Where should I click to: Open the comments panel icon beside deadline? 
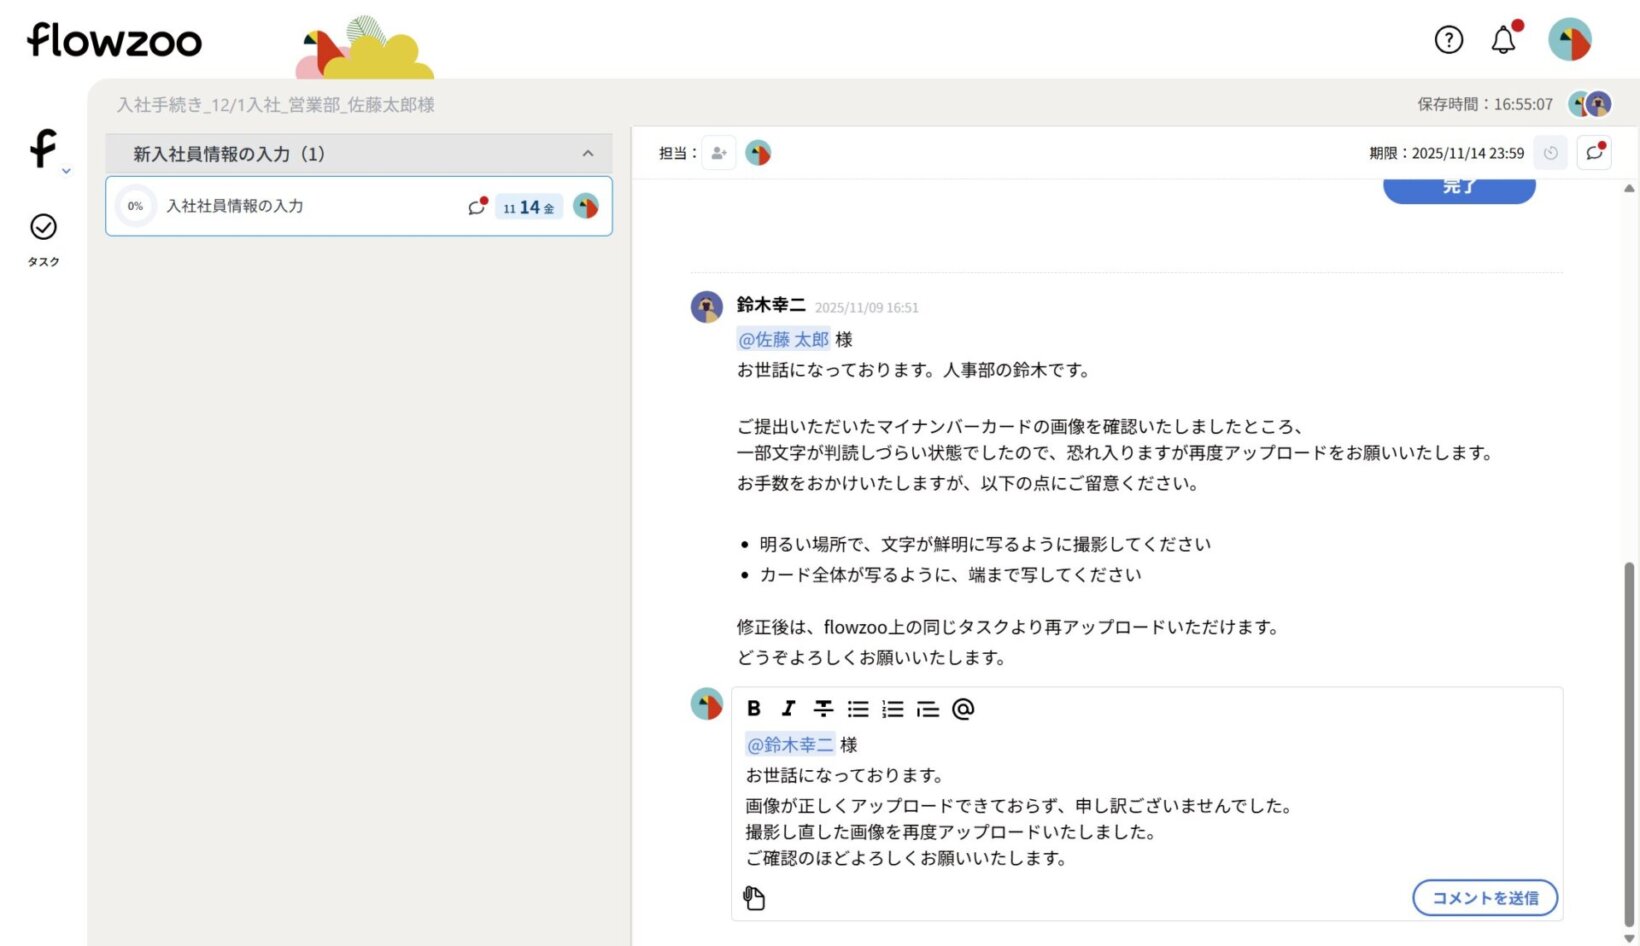1594,153
